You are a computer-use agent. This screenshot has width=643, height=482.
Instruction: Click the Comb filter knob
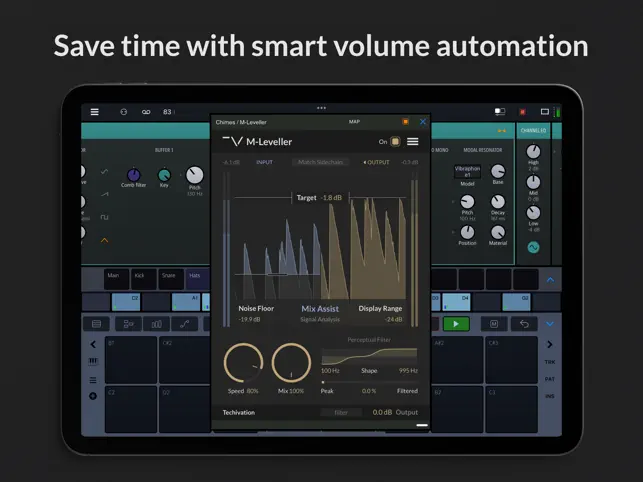click(x=134, y=175)
